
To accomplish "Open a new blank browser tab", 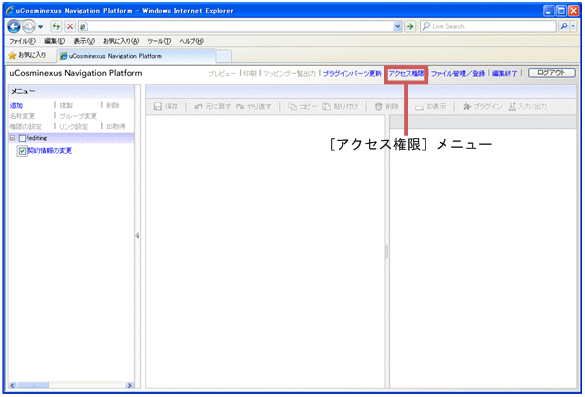I will 224,56.
